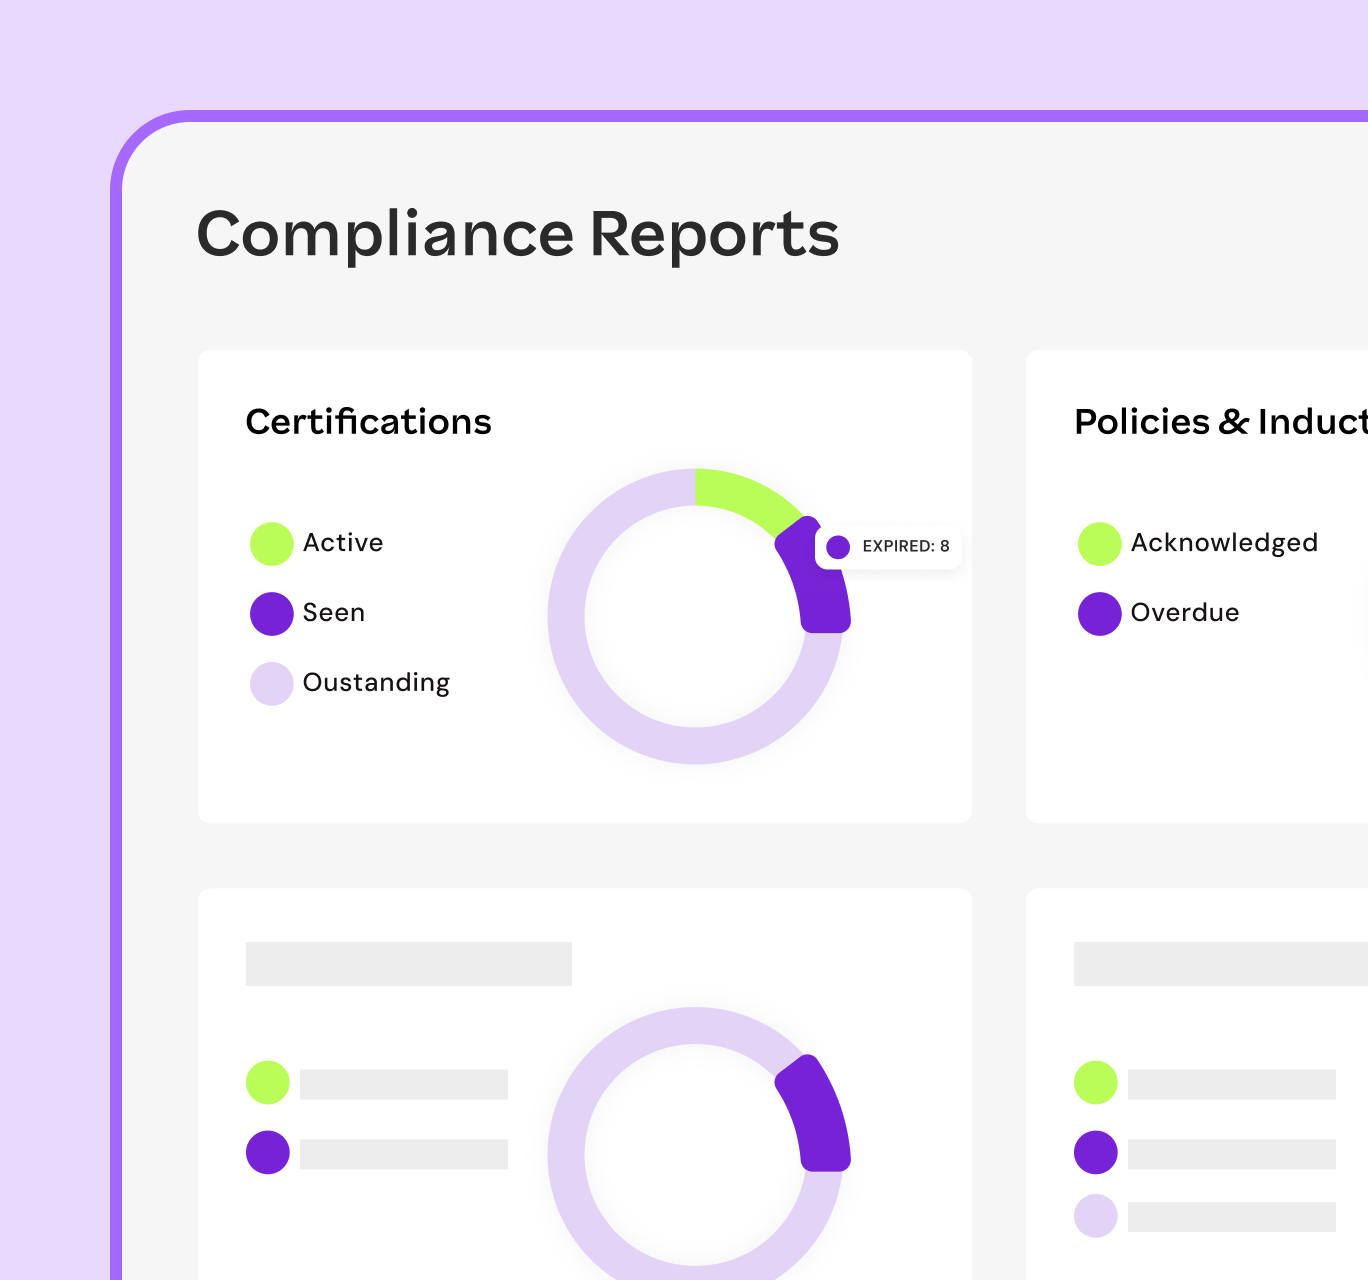Click the Active legend label text
Viewport: 1368px width, 1280px height.
(x=342, y=543)
